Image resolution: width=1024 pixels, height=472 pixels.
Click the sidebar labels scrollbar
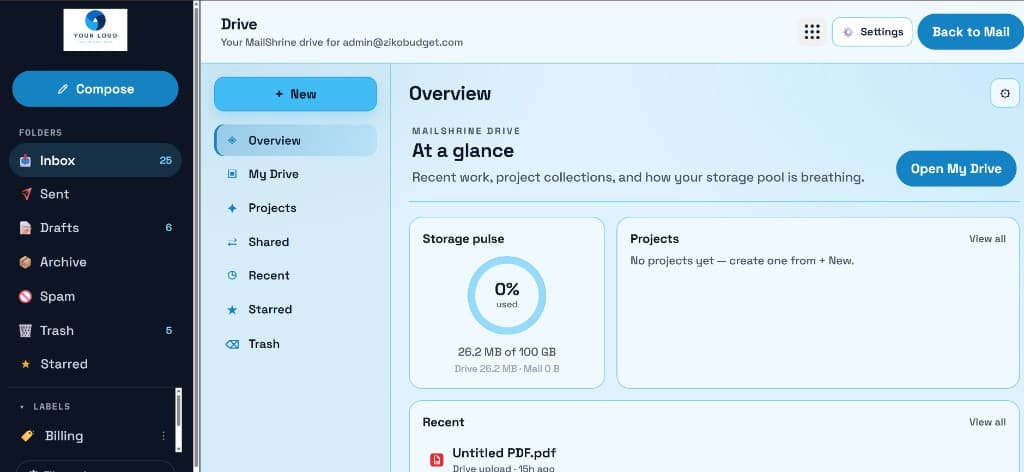[x=178, y=420]
